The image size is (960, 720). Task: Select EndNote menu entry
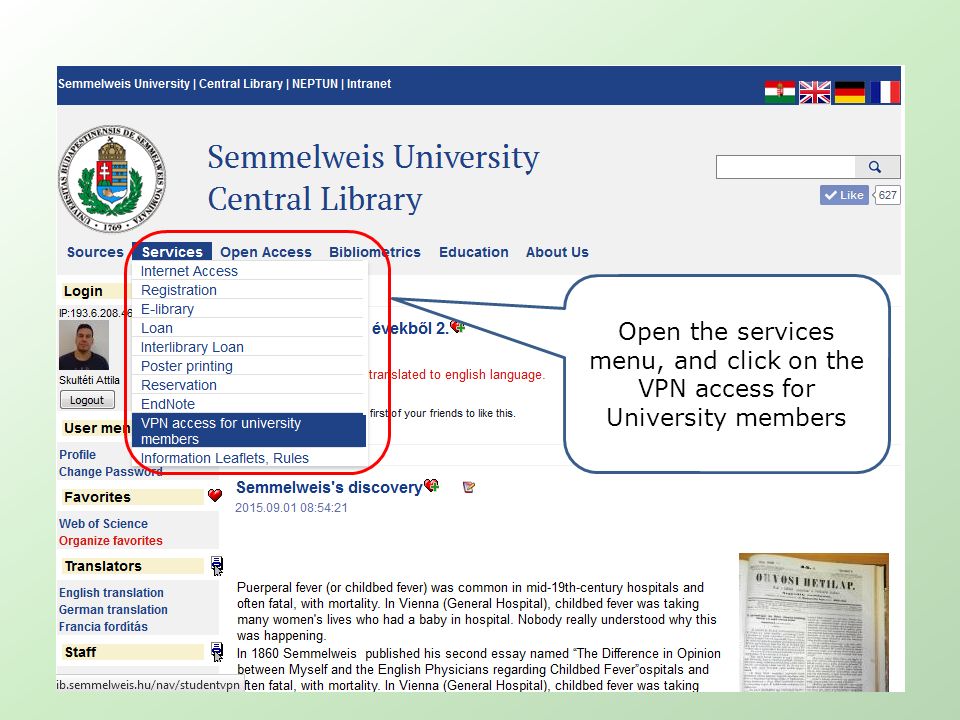pos(249,403)
